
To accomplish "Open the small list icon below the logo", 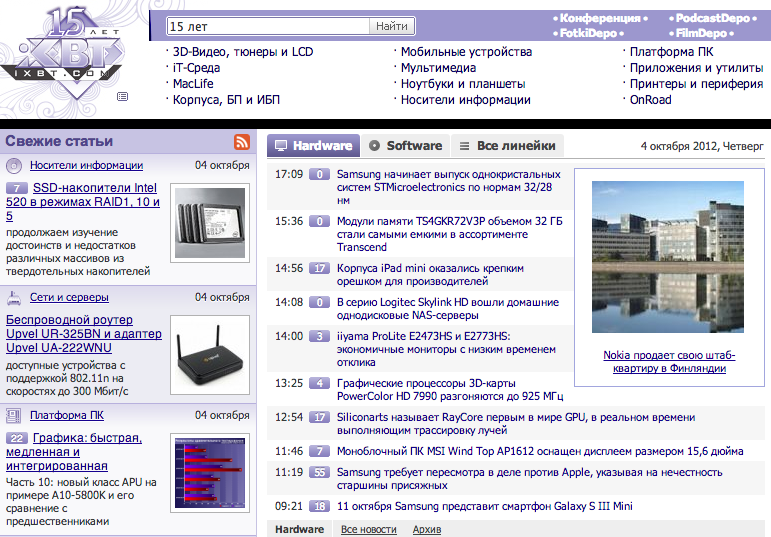I will click(x=122, y=96).
